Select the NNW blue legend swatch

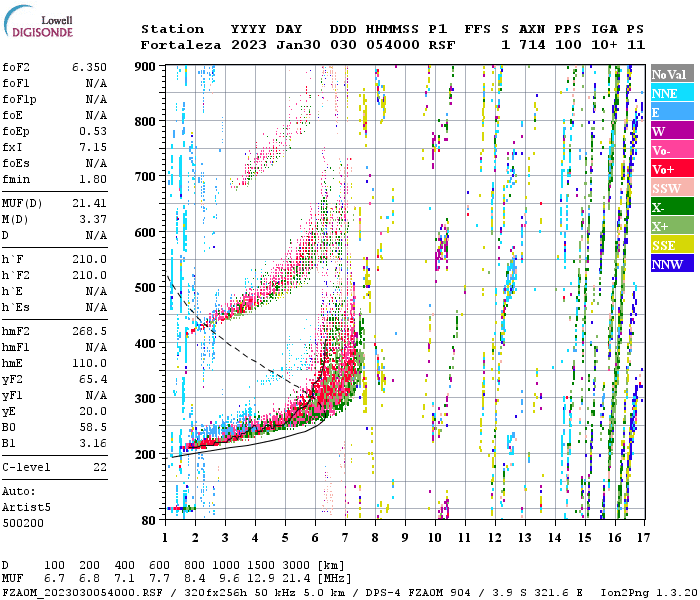pyautogui.click(x=672, y=263)
